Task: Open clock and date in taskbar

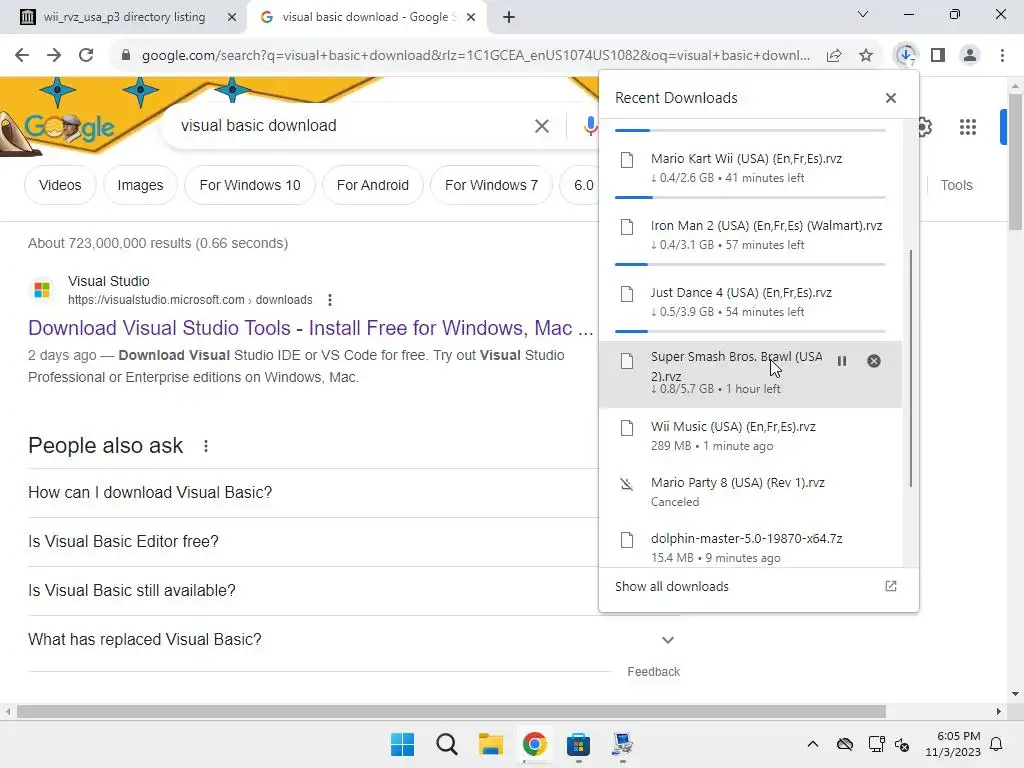Action: pos(953,744)
